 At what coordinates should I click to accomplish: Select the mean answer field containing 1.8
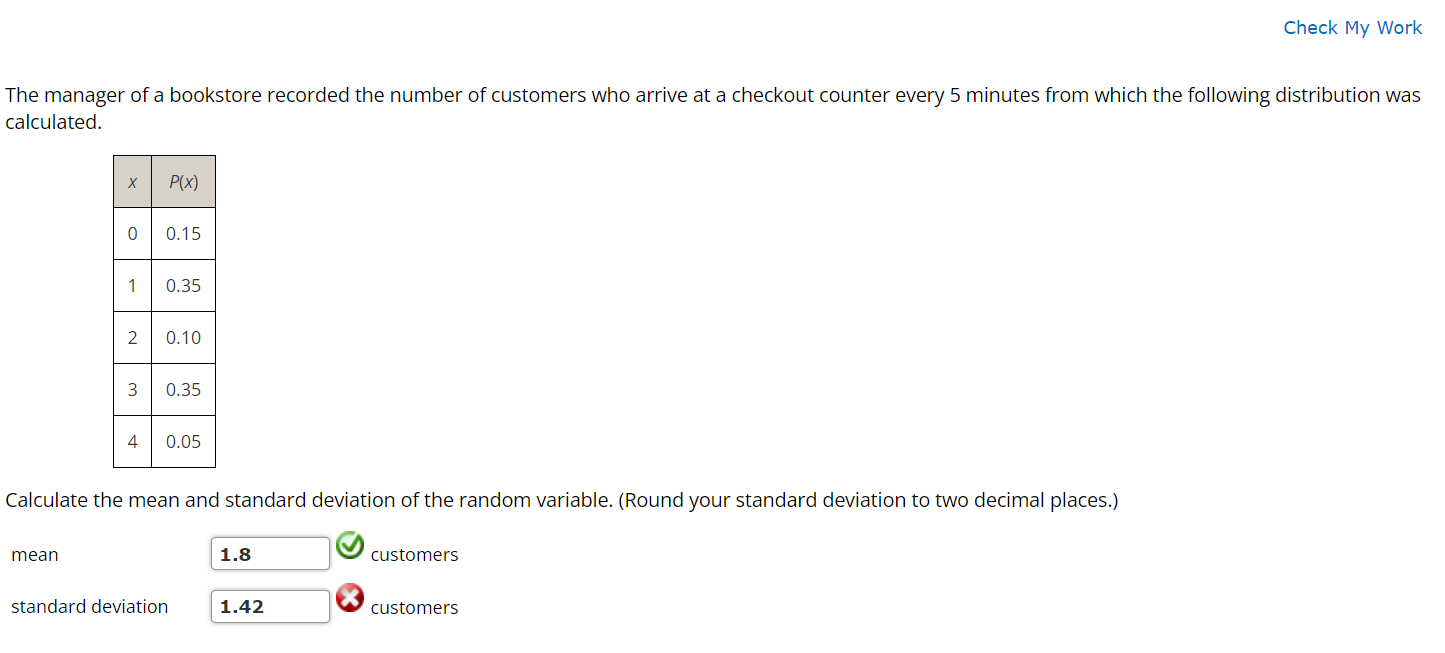[x=270, y=552]
